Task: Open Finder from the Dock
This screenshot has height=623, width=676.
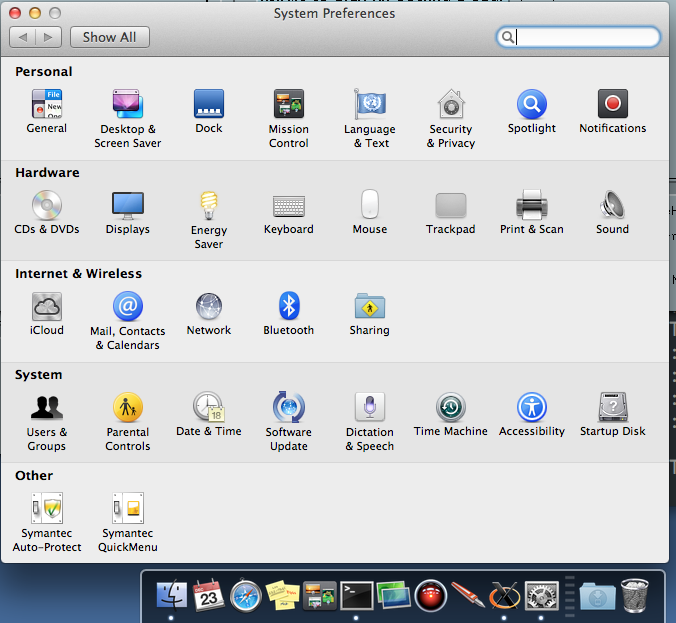Action: coord(172,595)
